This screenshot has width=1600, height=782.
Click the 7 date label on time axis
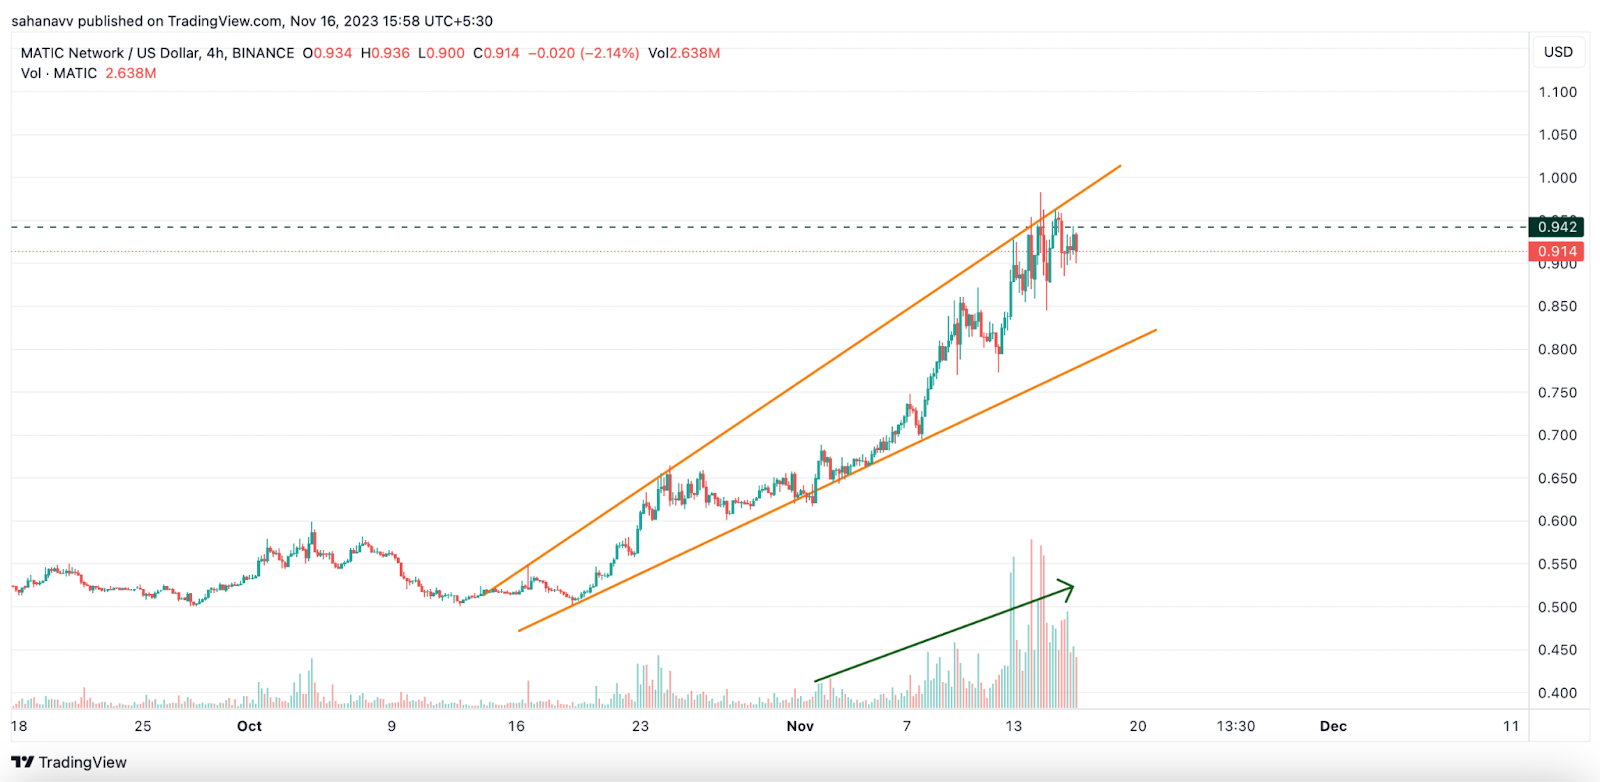(907, 726)
